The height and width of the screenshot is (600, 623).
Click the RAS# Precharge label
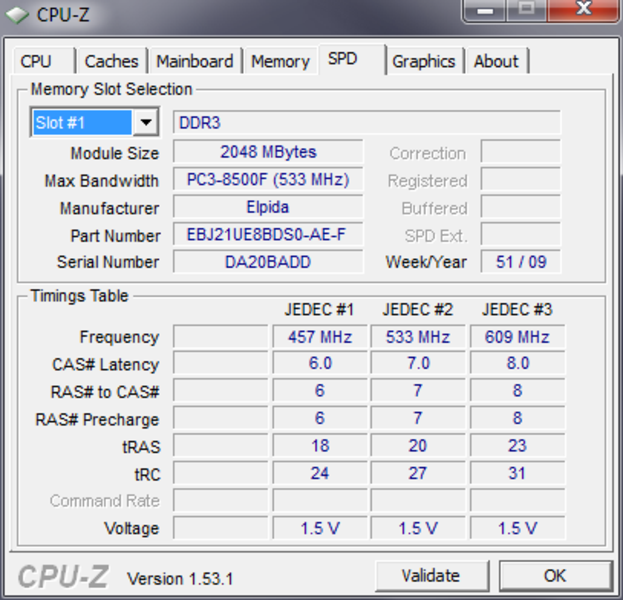point(97,420)
